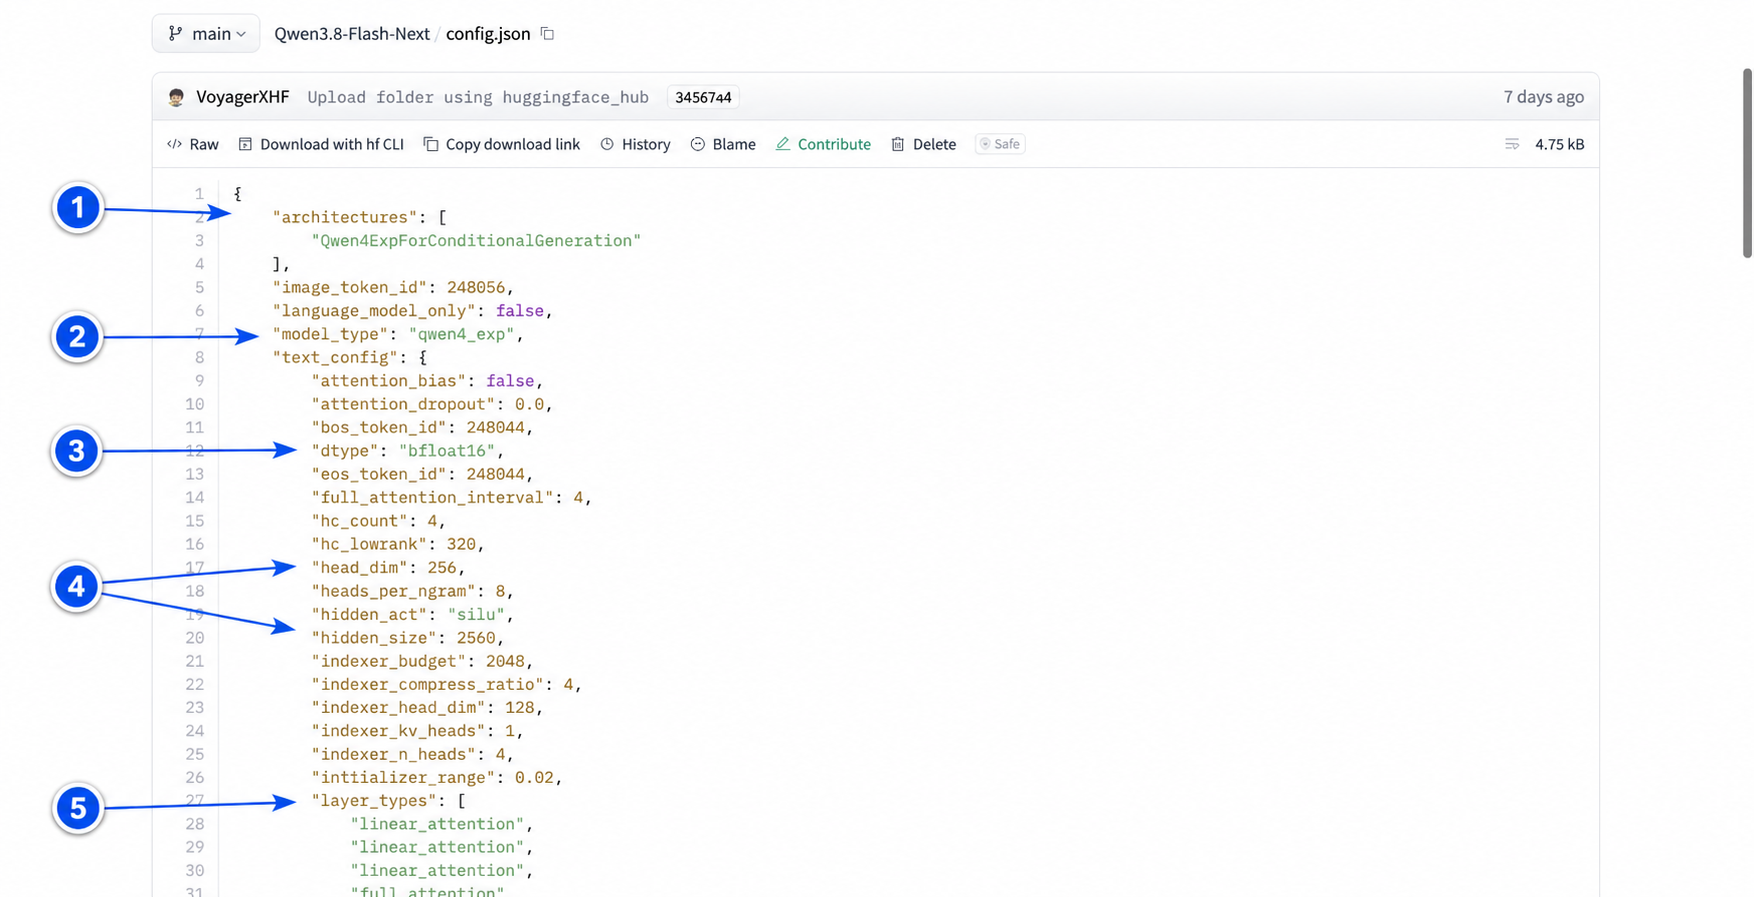Delete the config.json file

tap(924, 144)
